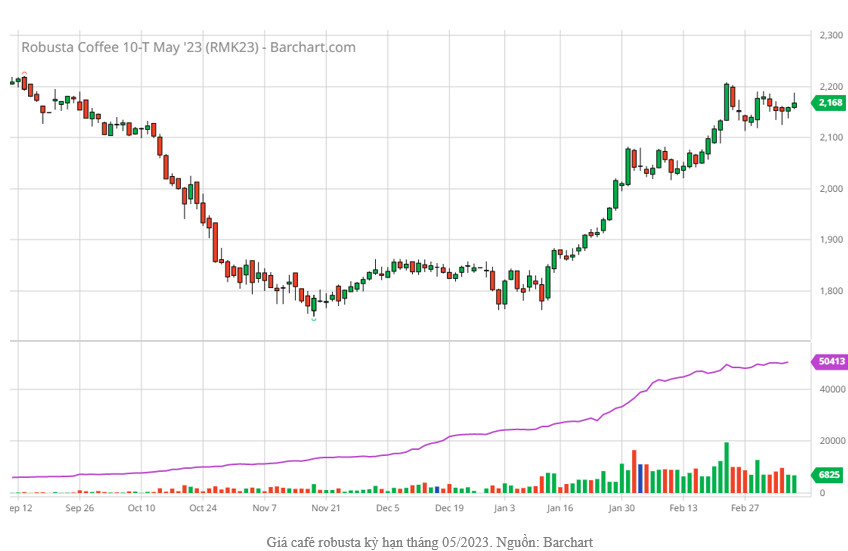Click the red high marker above September candle
The image size is (848, 551).
(24, 72)
